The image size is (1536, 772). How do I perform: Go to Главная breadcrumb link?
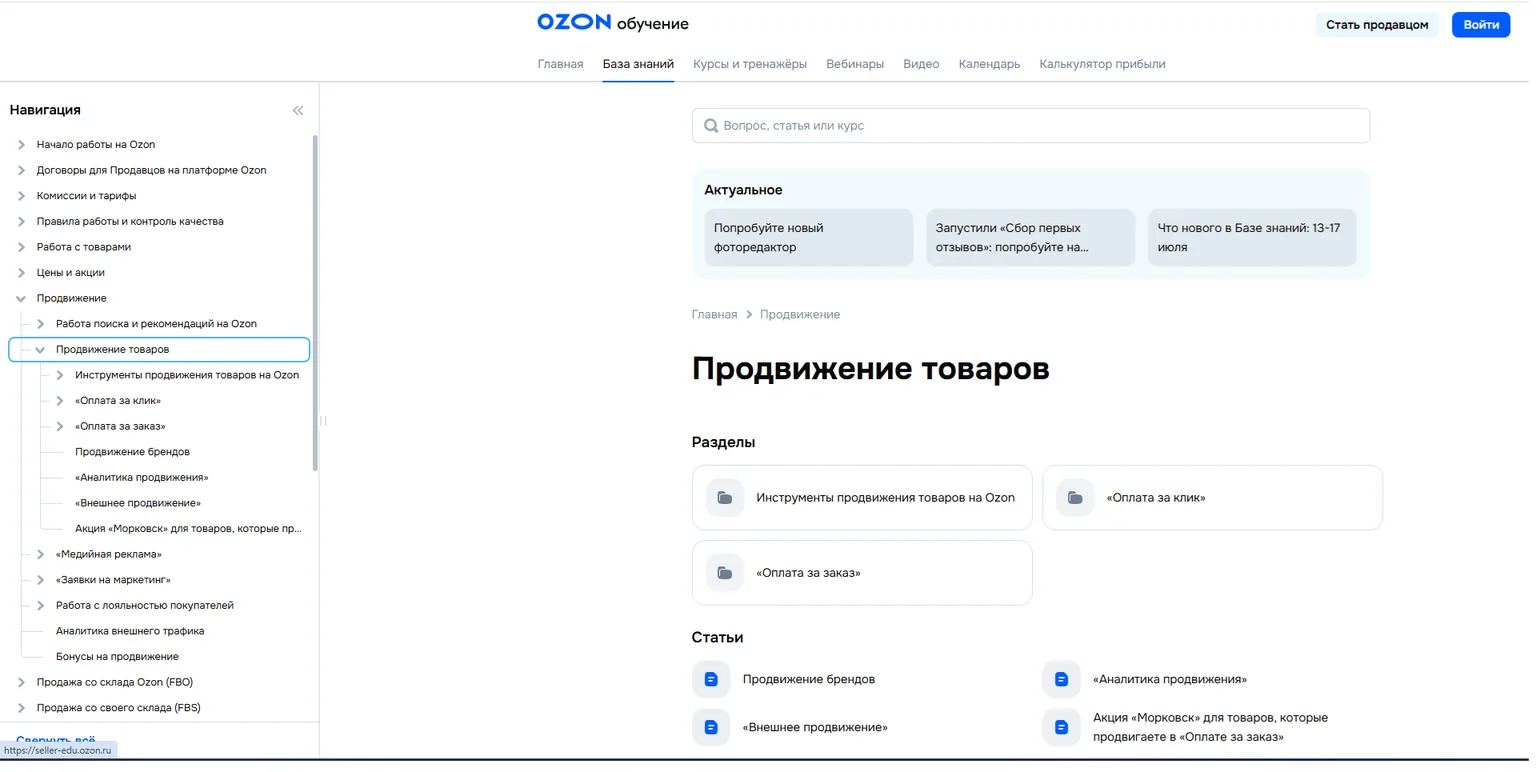coord(714,315)
